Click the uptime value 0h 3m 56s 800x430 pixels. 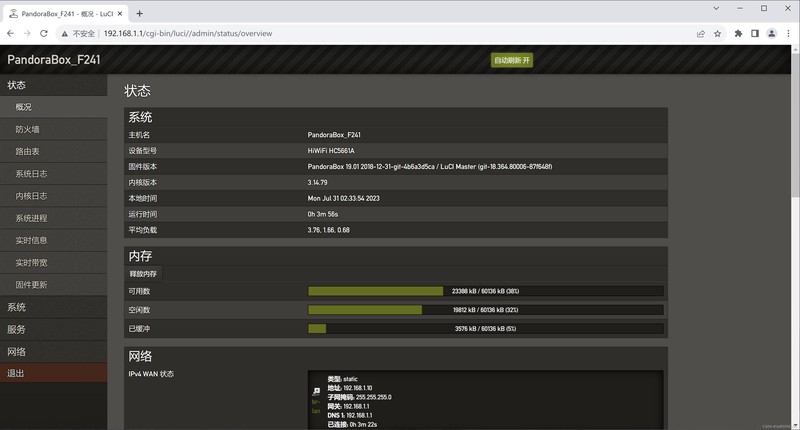click(322, 214)
